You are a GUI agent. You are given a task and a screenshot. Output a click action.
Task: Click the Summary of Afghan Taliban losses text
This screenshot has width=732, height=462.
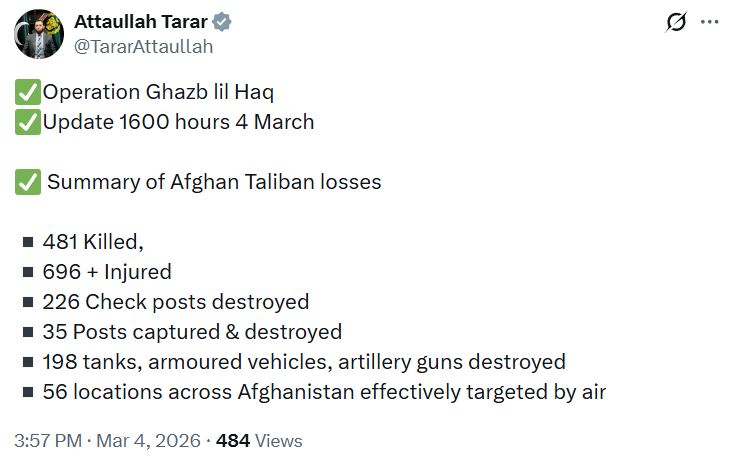(214, 183)
